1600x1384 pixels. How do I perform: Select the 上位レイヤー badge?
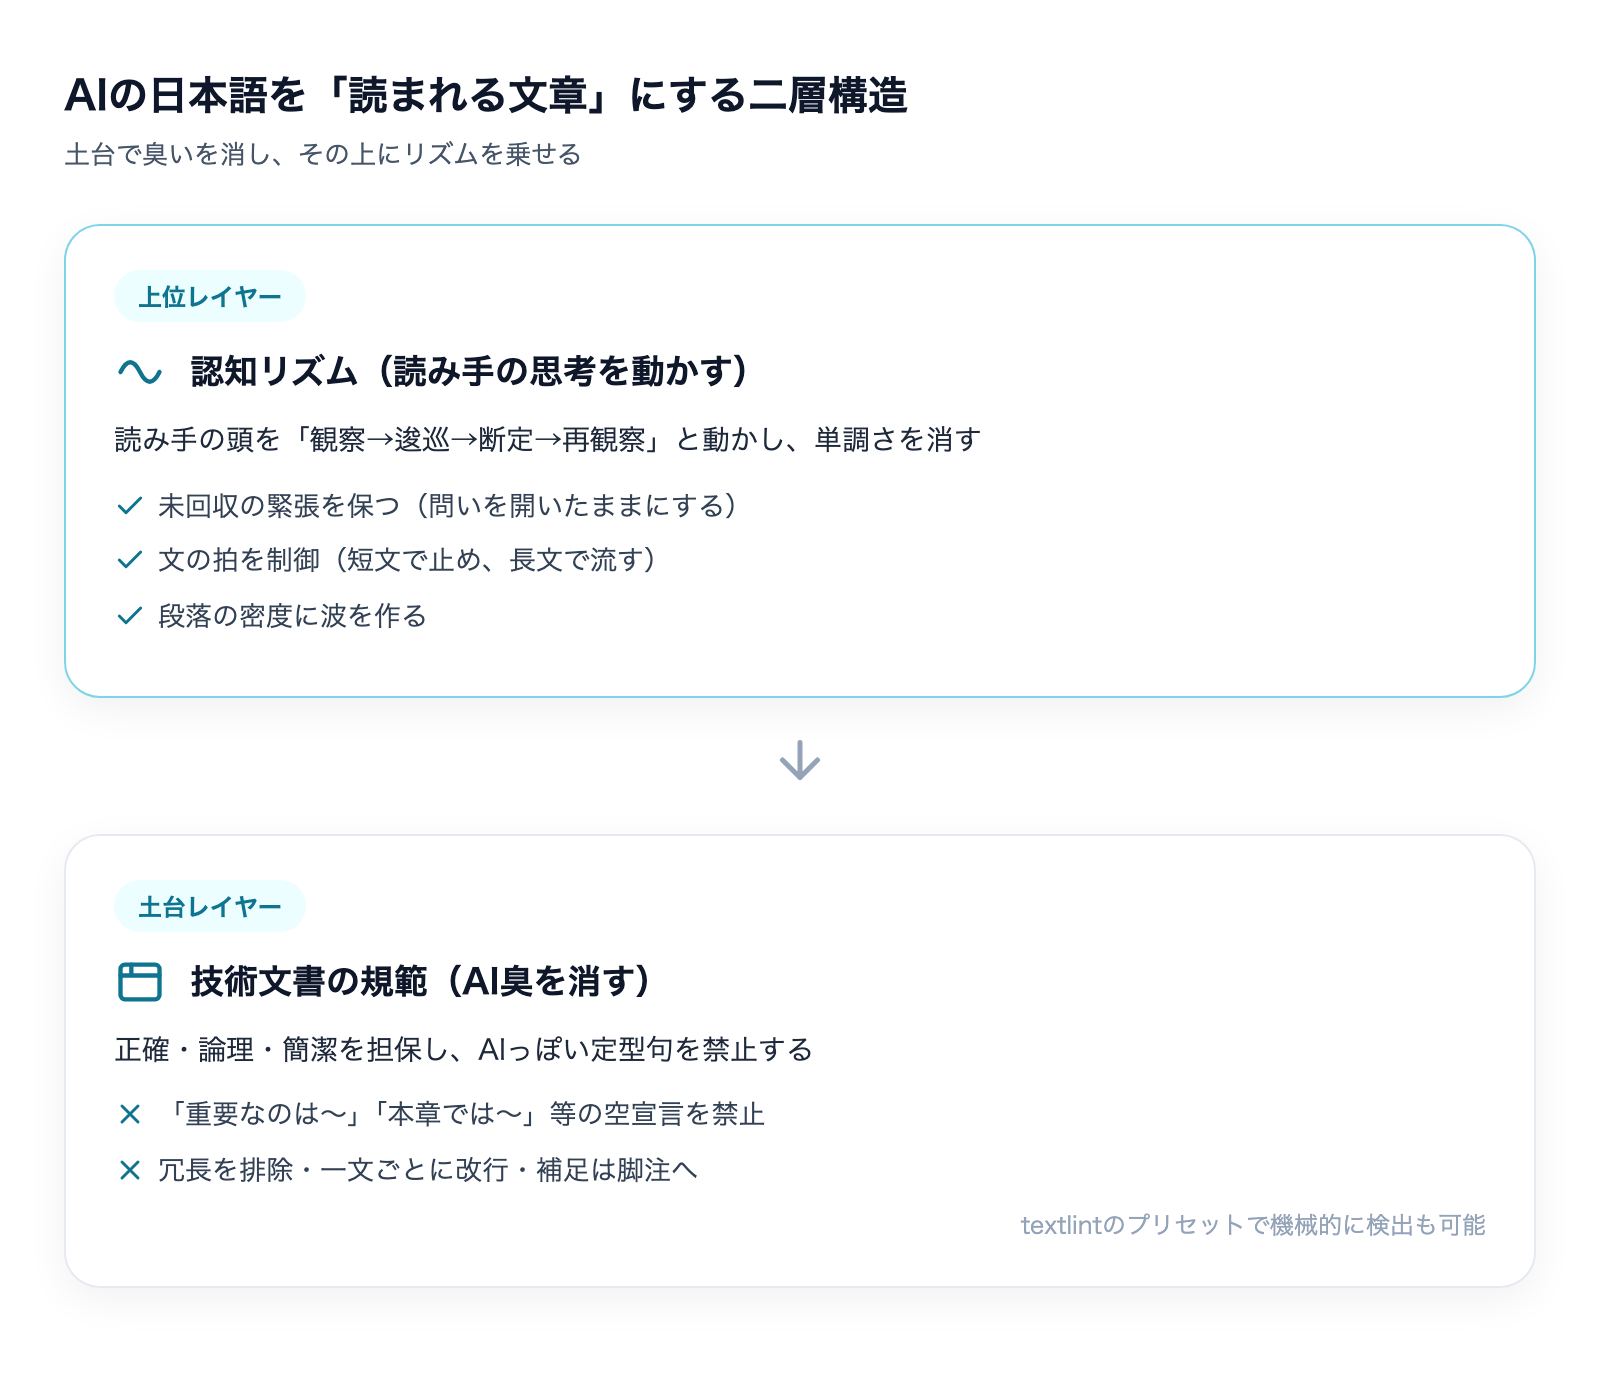(210, 296)
